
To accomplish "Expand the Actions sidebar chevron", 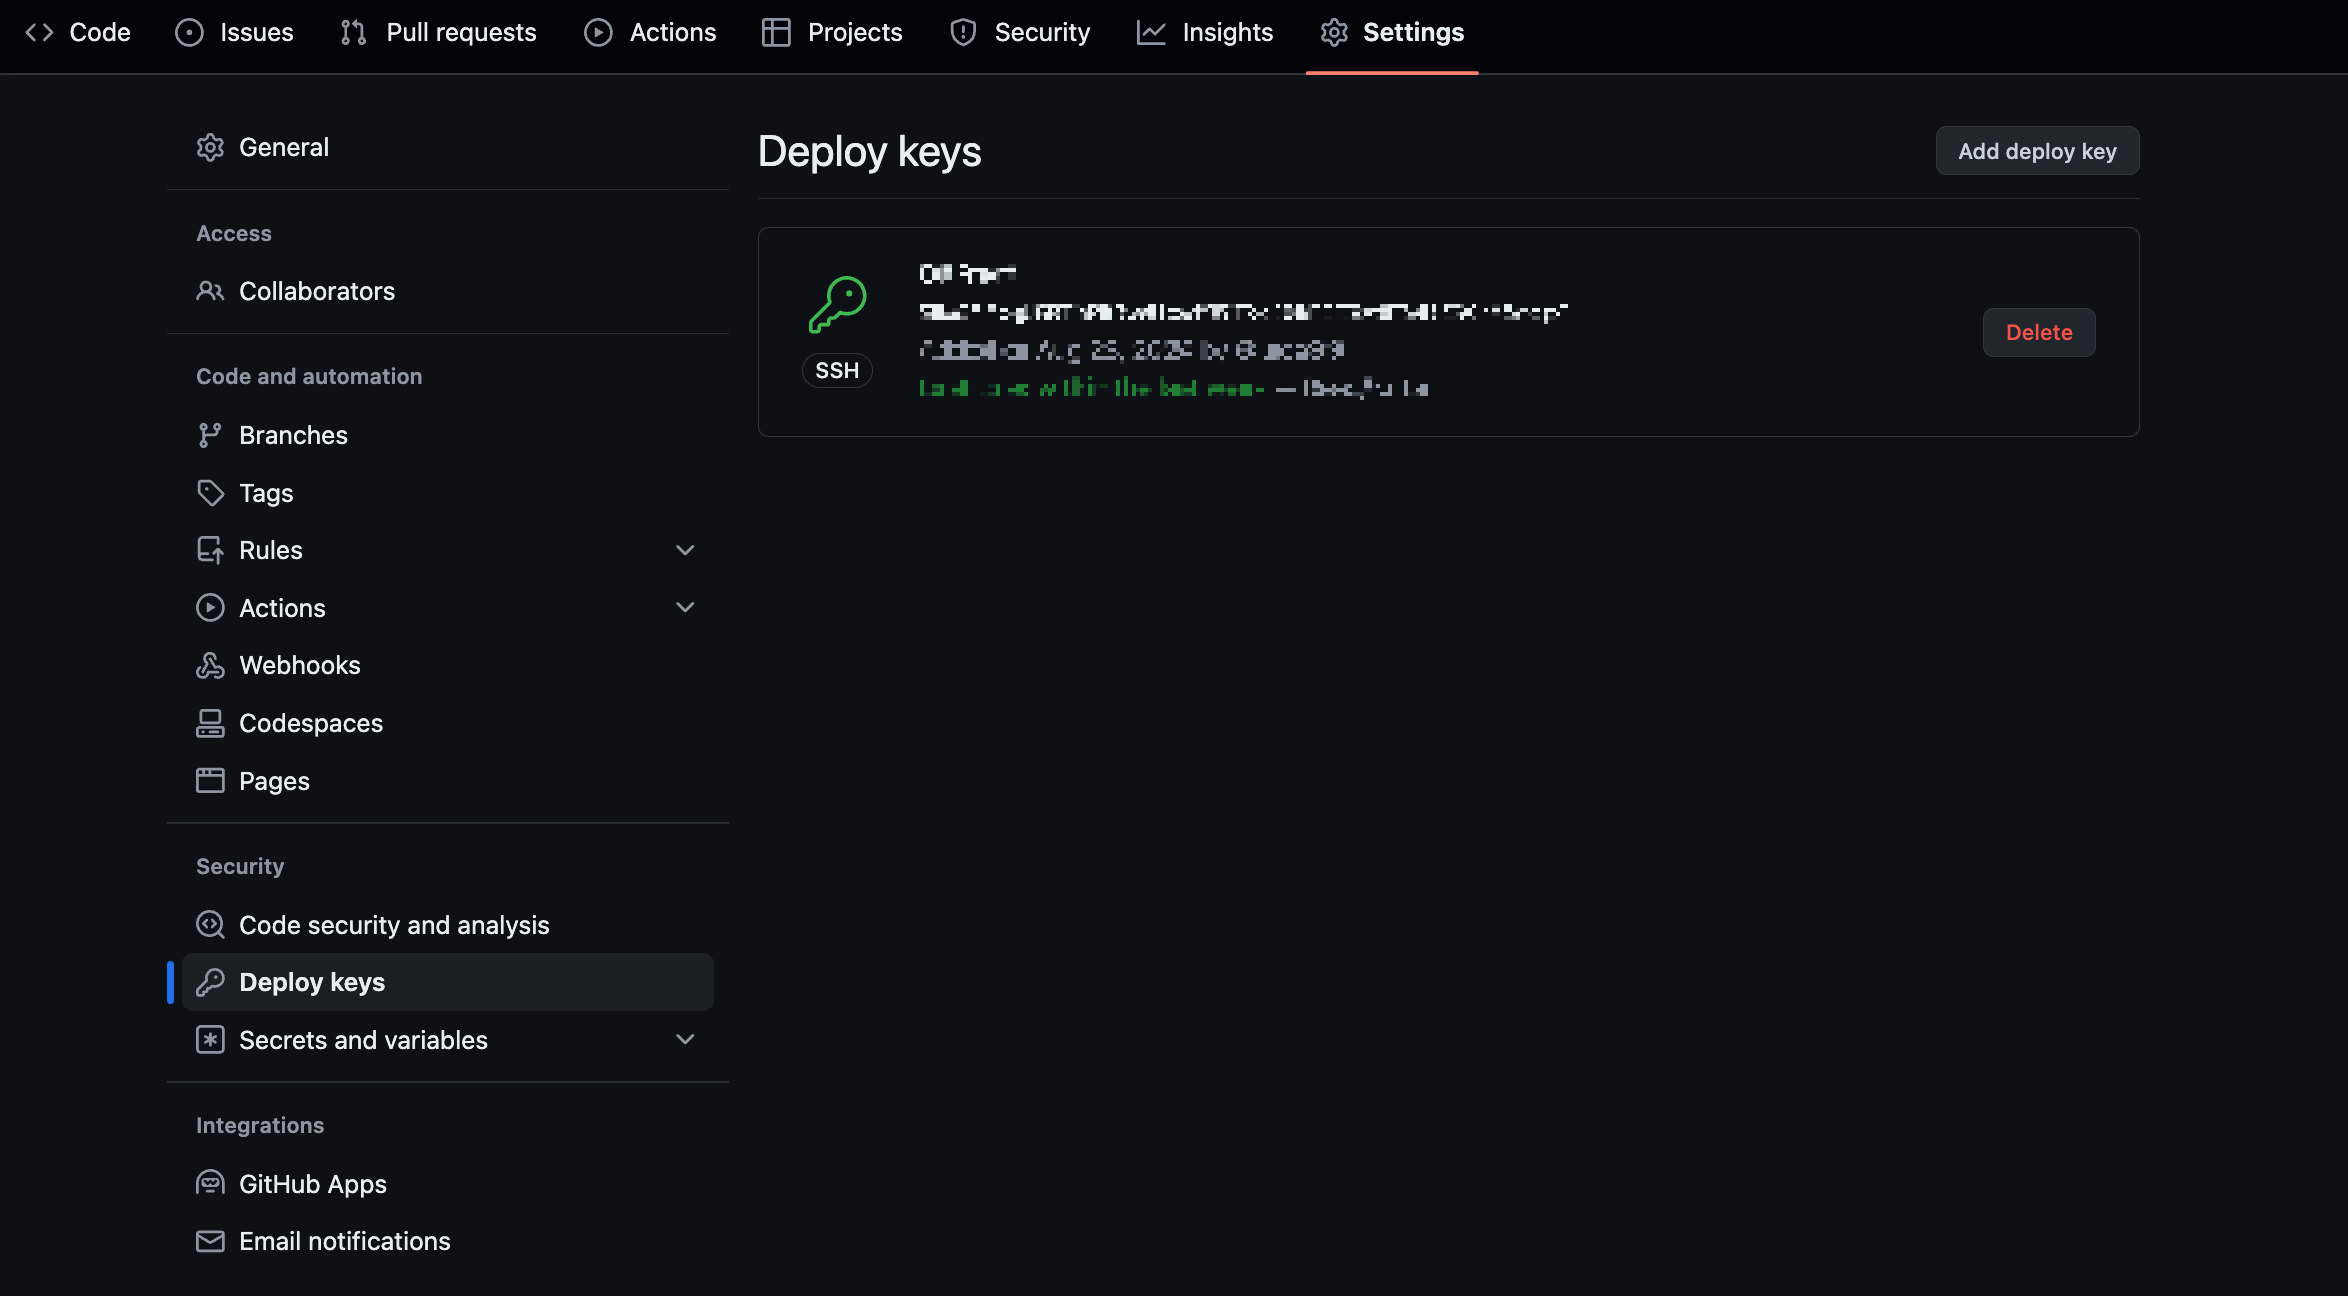I will pos(685,607).
